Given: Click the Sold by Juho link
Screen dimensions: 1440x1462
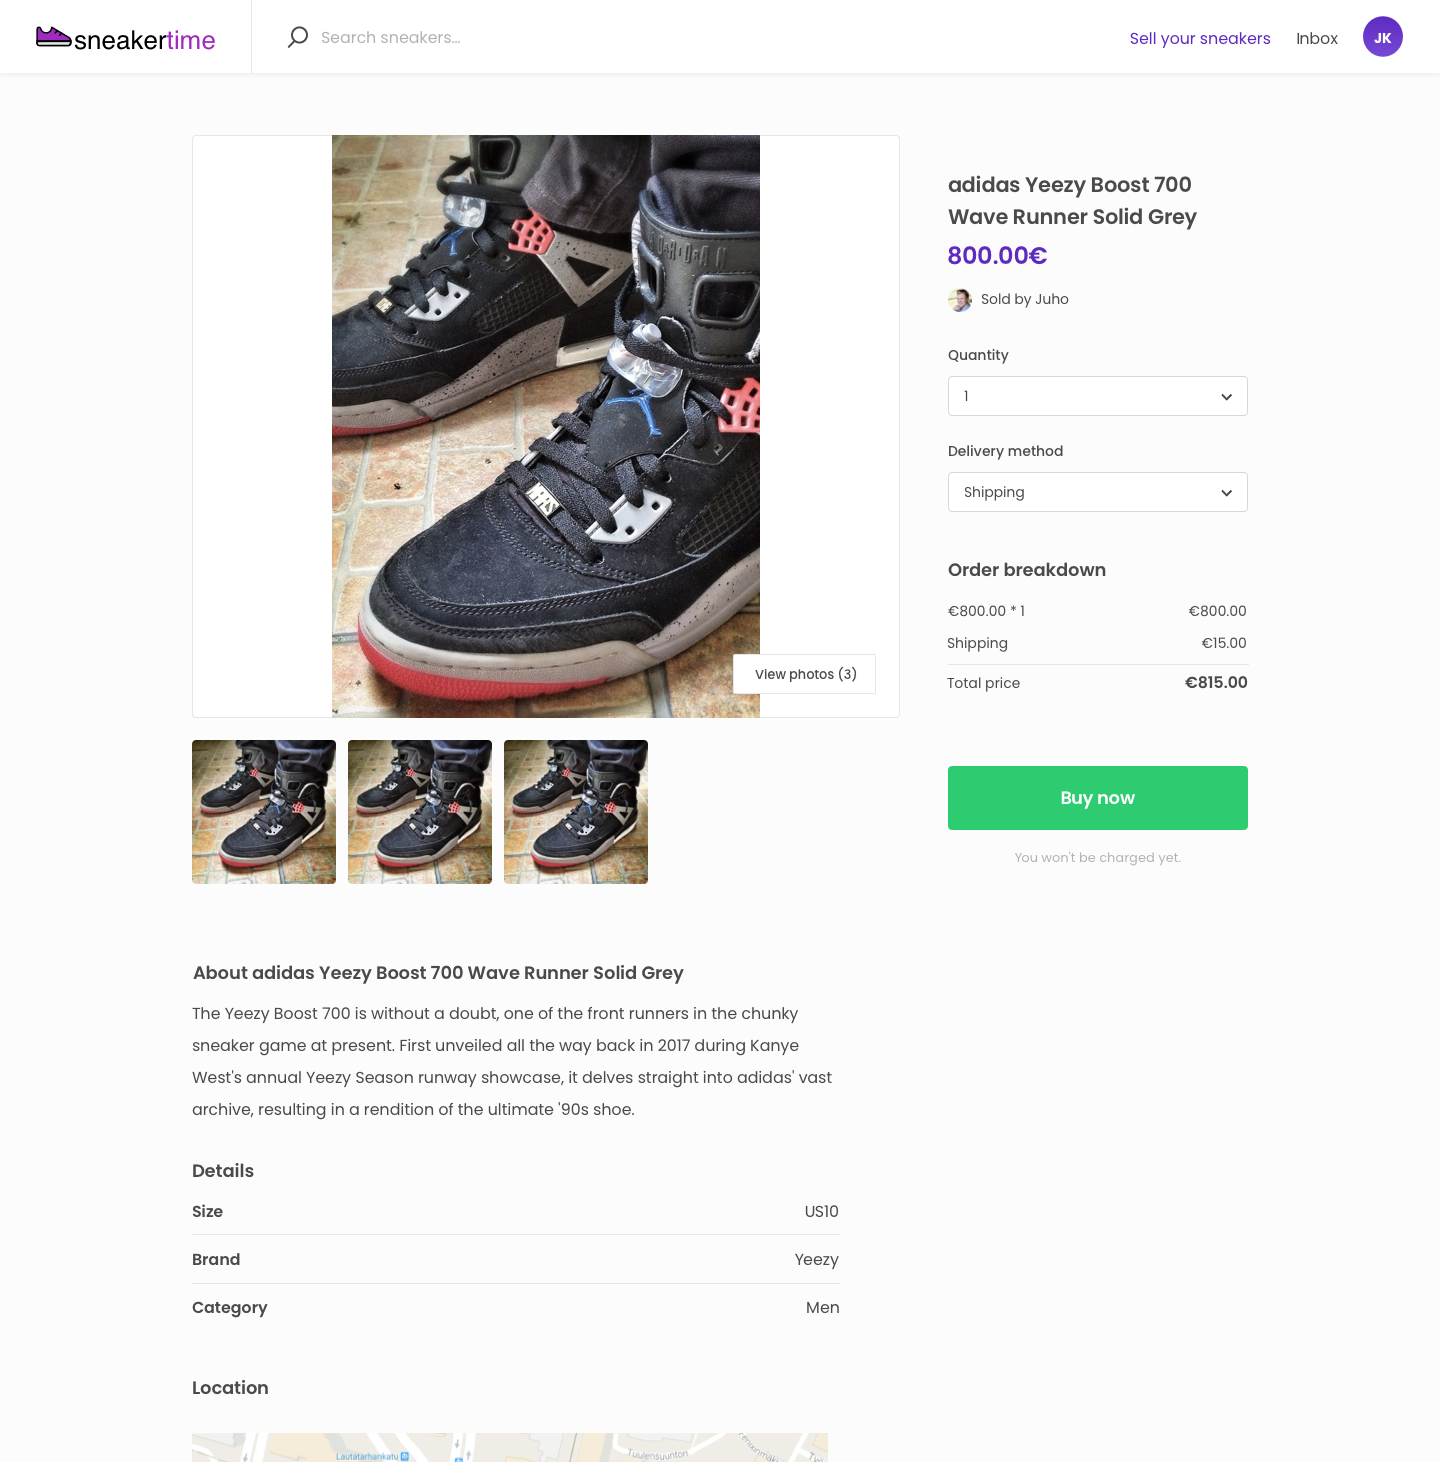Looking at the screenshot, I should [x=1025, y=299].
